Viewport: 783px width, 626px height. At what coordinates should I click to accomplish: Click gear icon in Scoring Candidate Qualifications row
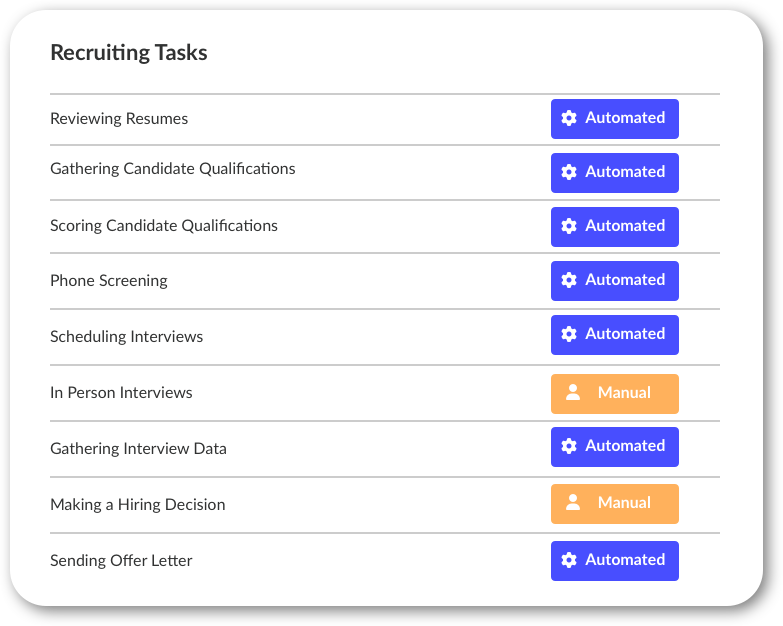pos(569,226)
